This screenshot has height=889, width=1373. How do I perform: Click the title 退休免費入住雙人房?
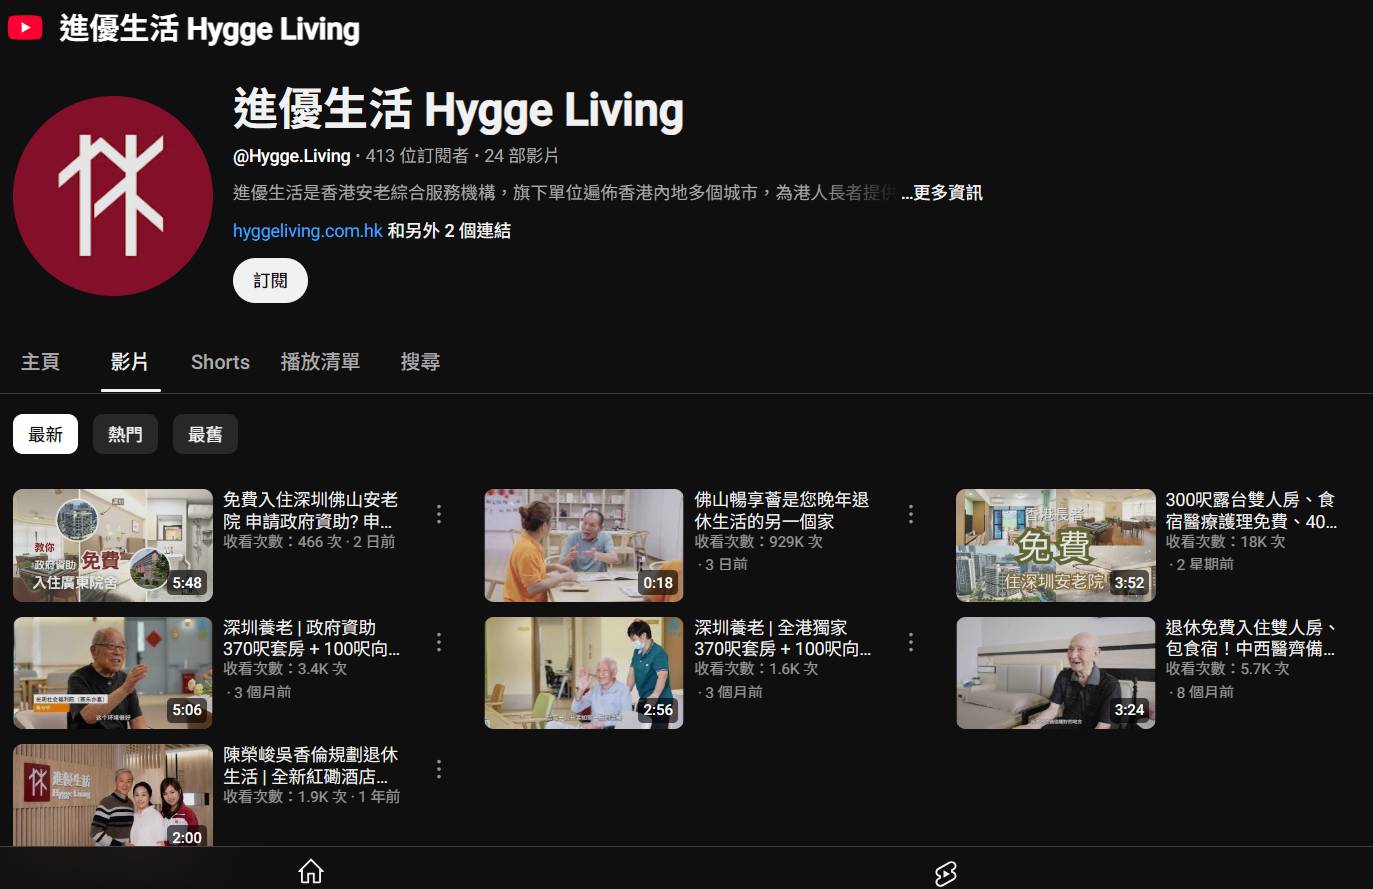tap(1251, 638)
